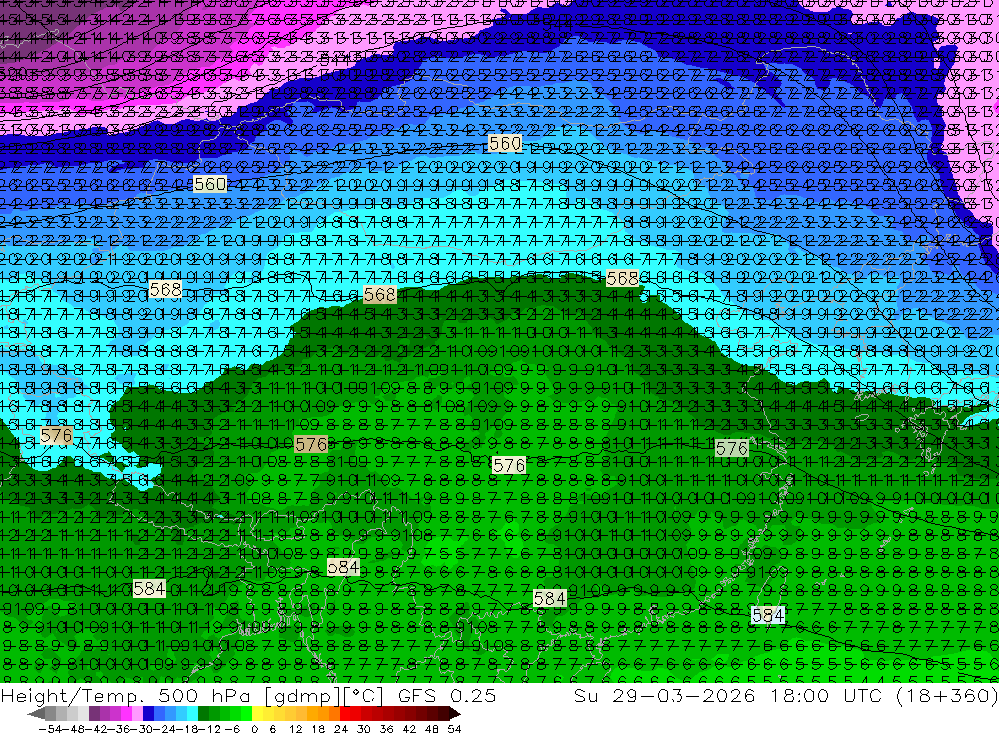Click the '500 hPa' pressure level text

click(203, 696)
